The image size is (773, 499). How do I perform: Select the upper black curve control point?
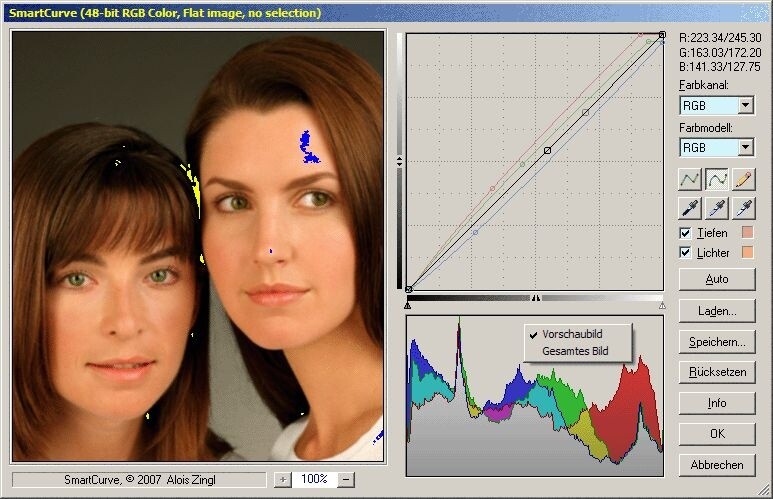pos(585,113)
